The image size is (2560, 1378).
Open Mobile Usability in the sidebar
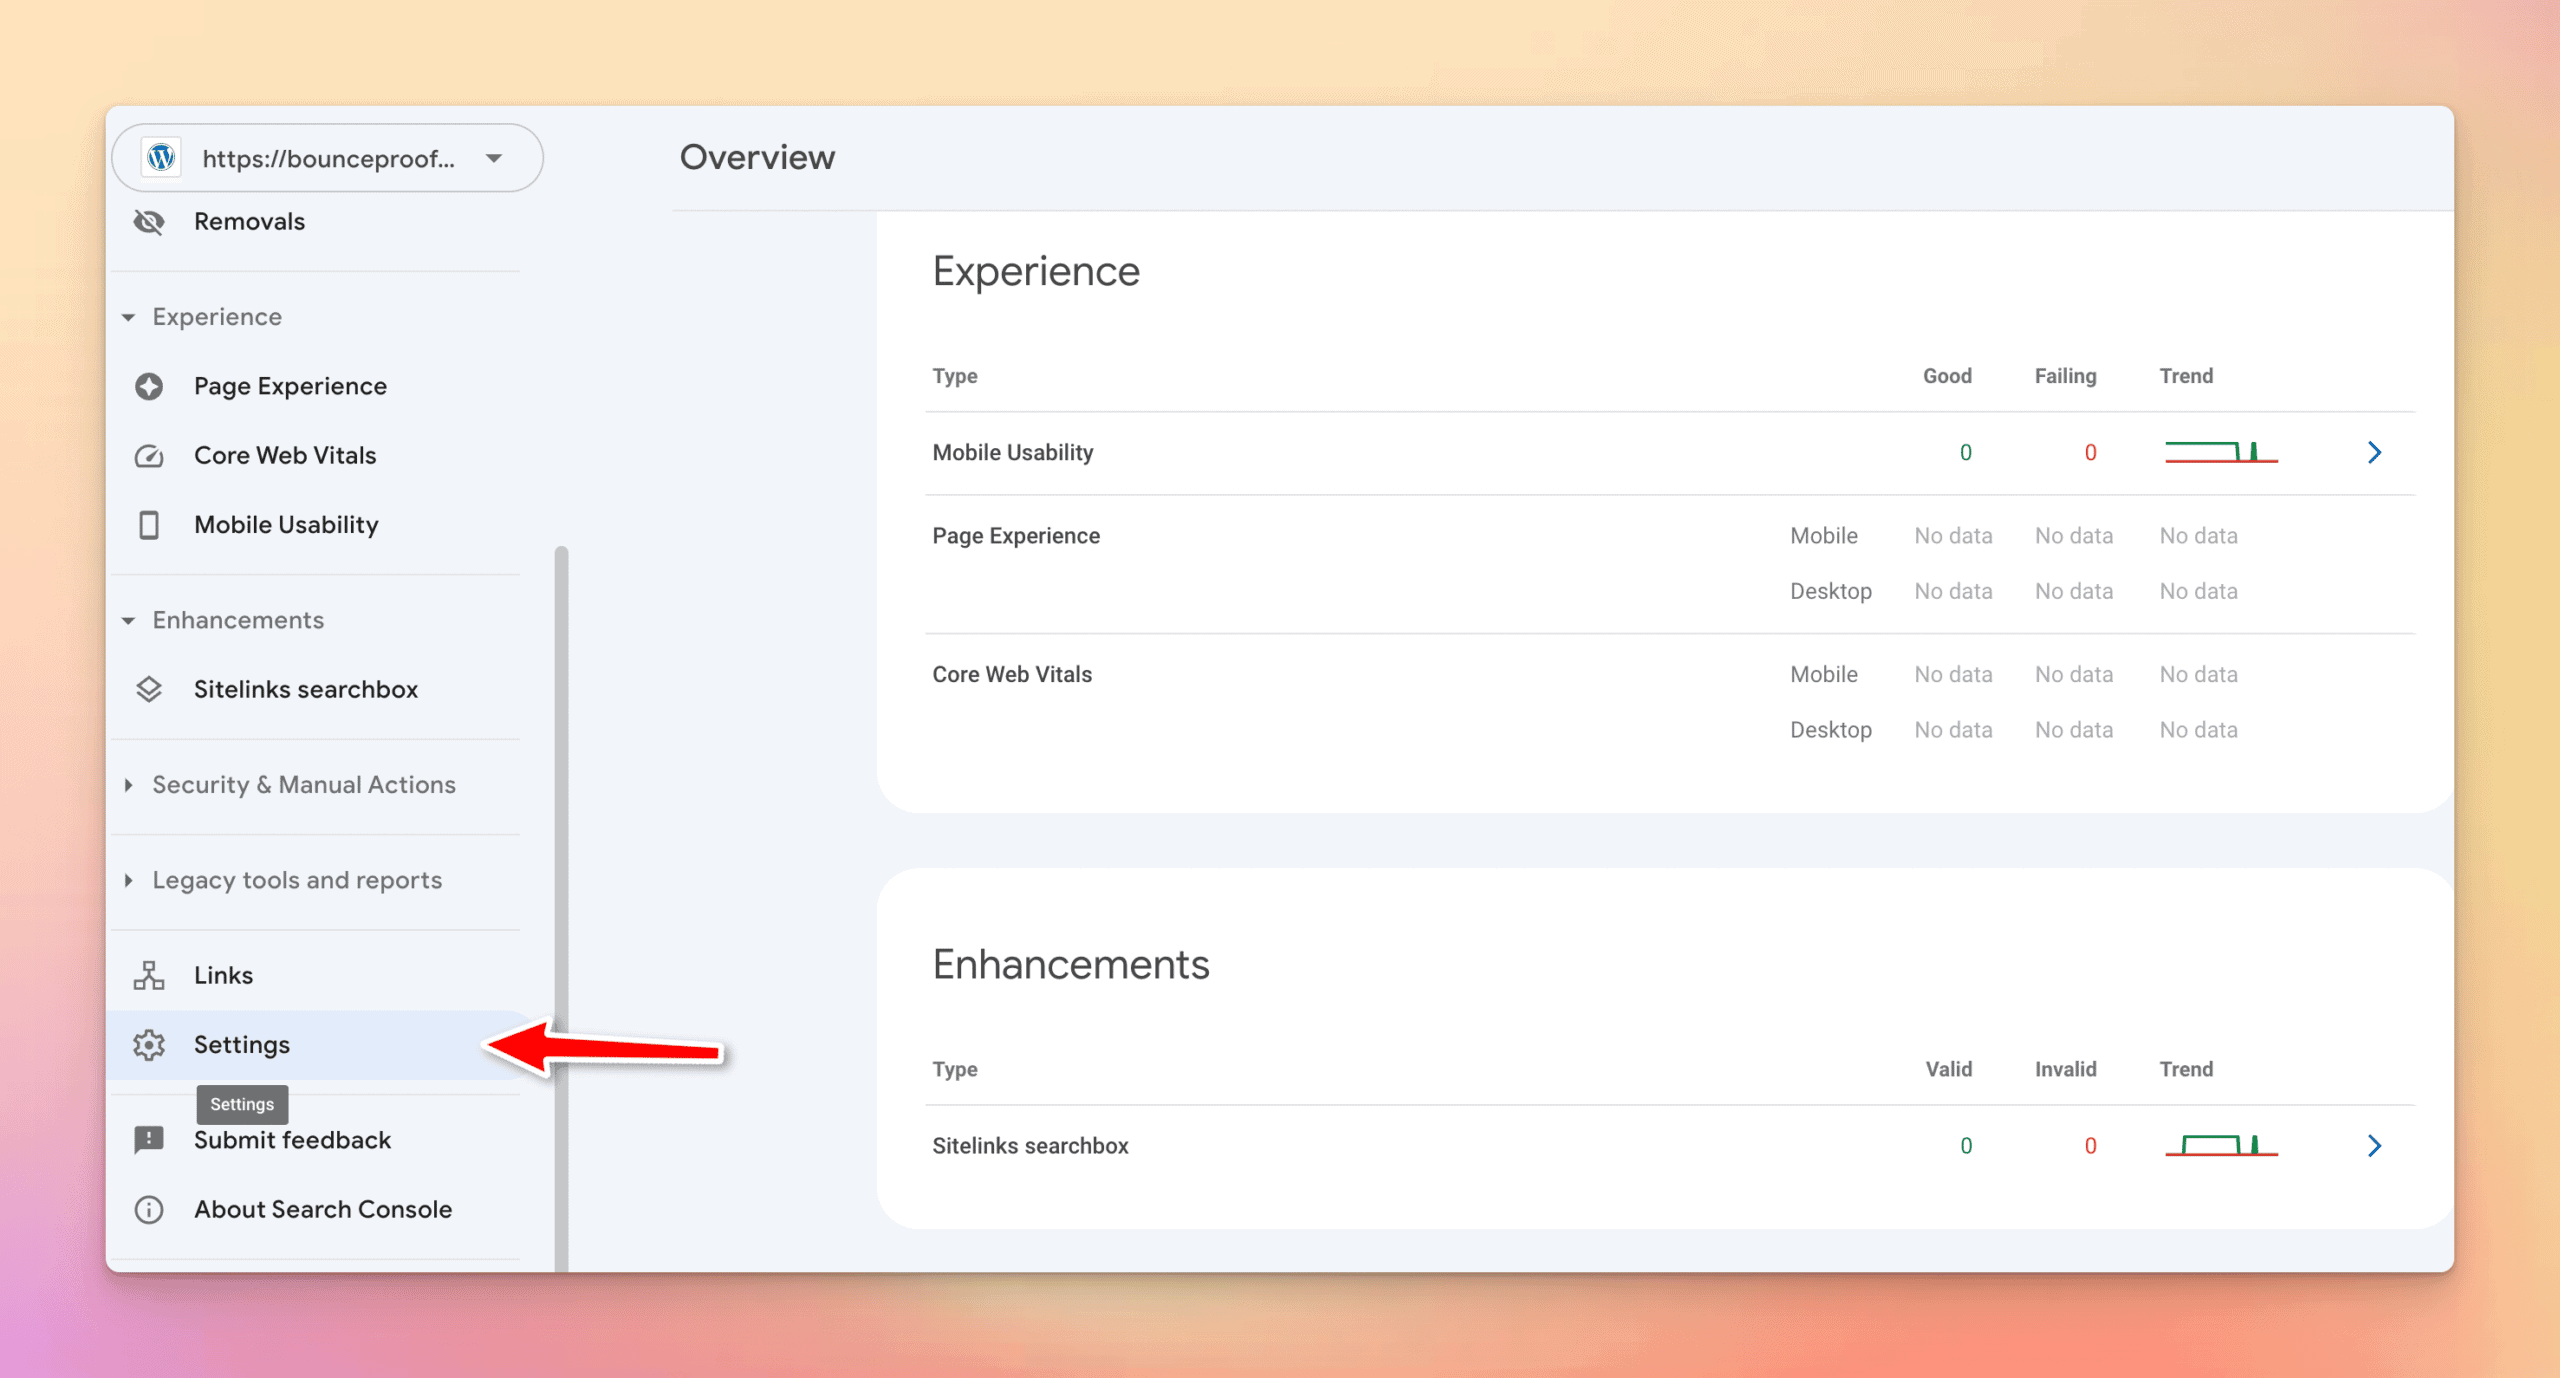point(286,525)
